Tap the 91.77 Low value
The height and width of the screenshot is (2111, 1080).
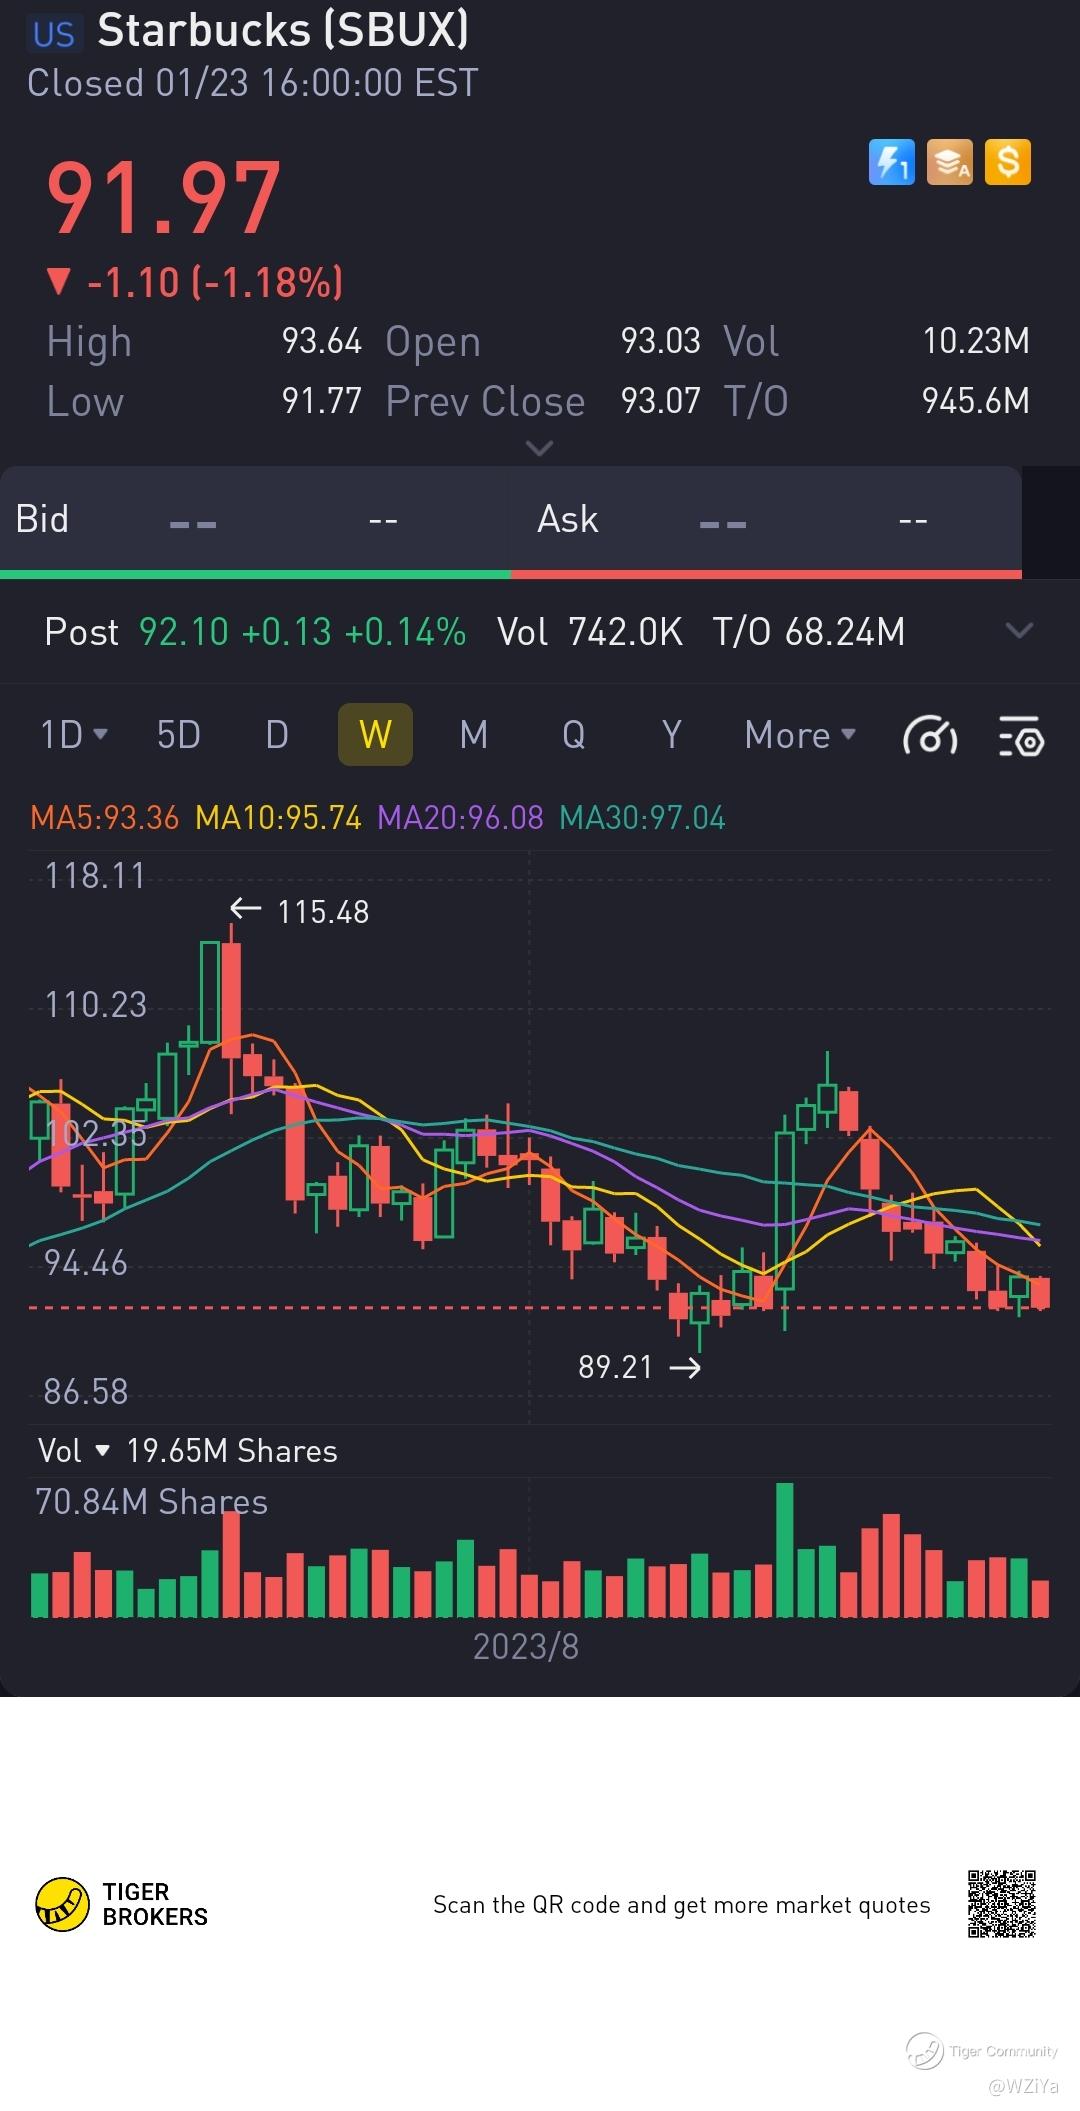pyautogui.click(x=321, y=401)
